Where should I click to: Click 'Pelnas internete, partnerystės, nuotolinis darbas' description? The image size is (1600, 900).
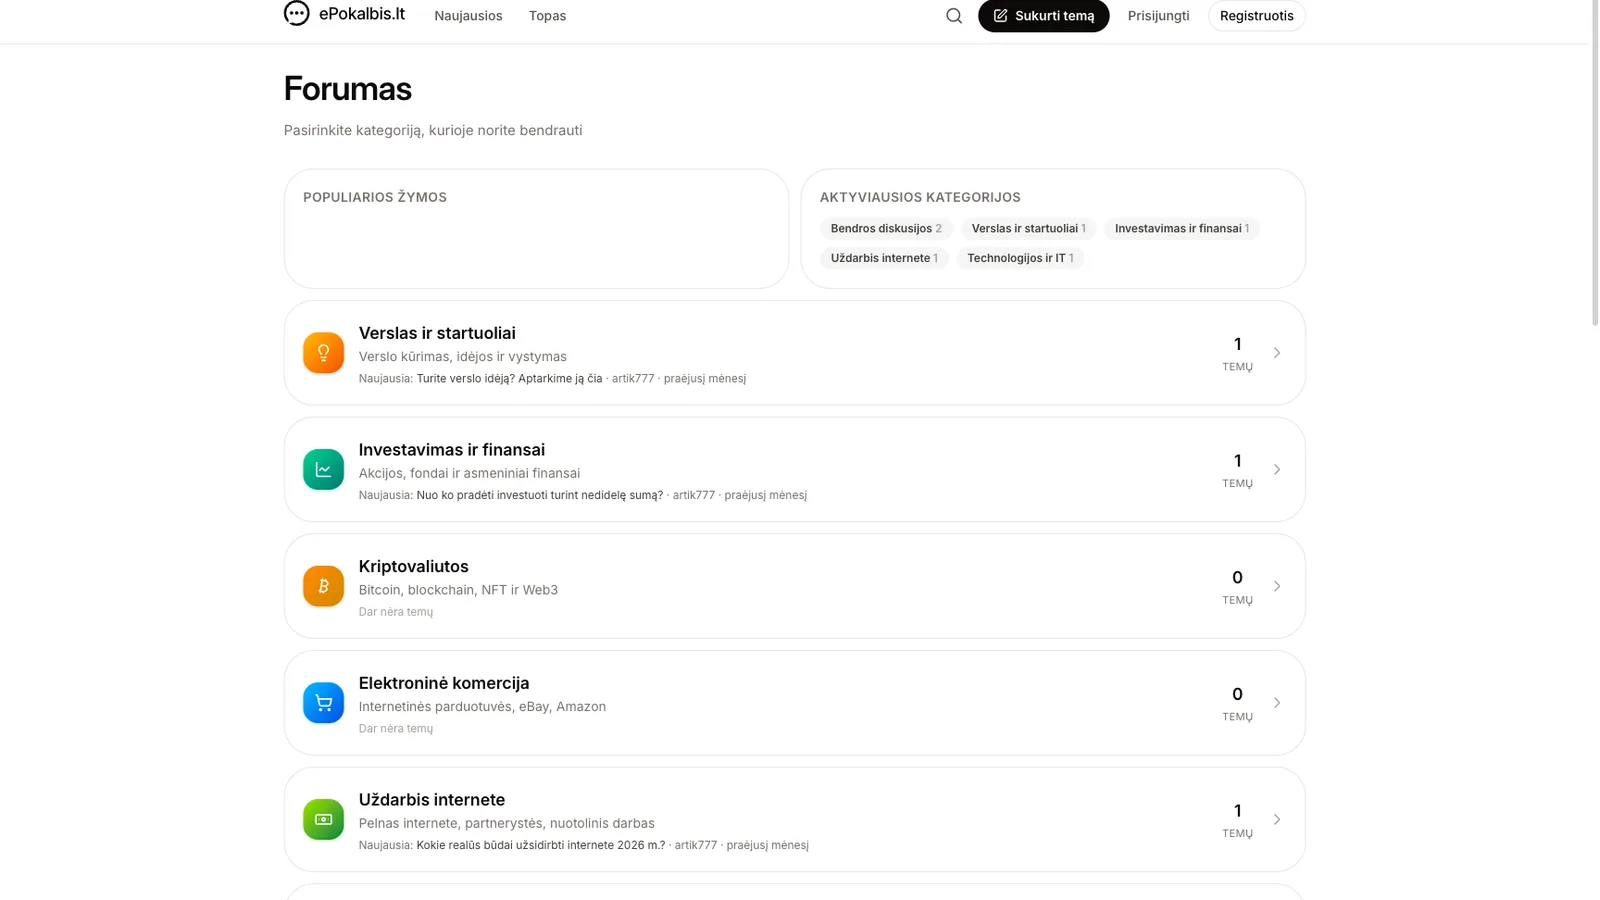pos(506,823)
